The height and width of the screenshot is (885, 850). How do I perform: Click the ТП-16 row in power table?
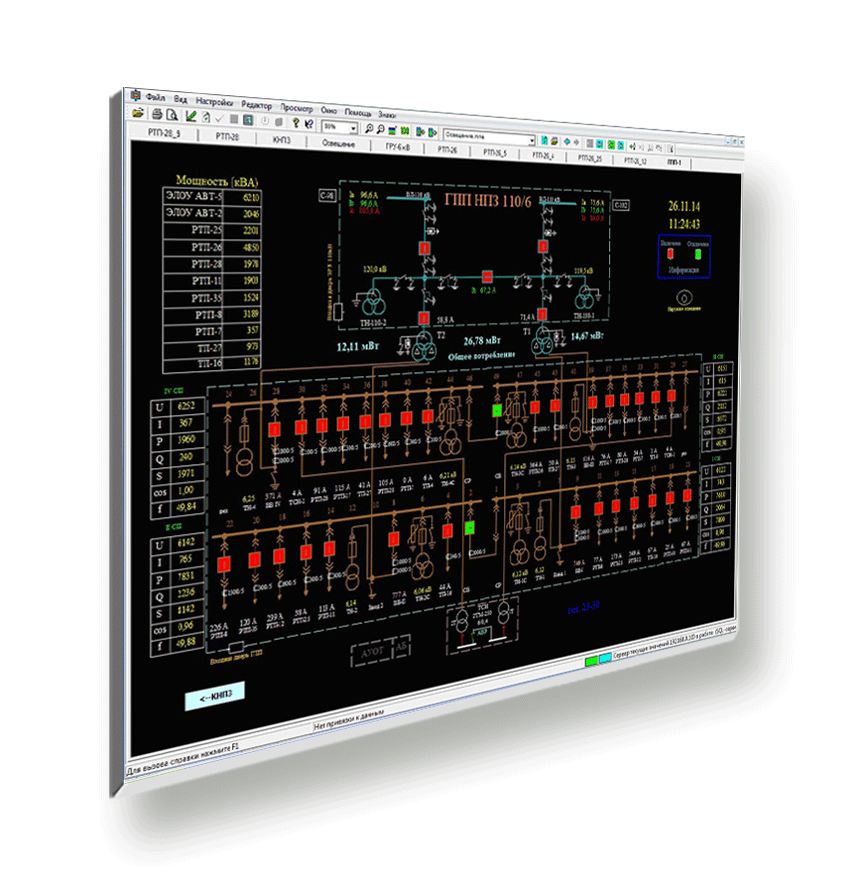coord(211,363)
